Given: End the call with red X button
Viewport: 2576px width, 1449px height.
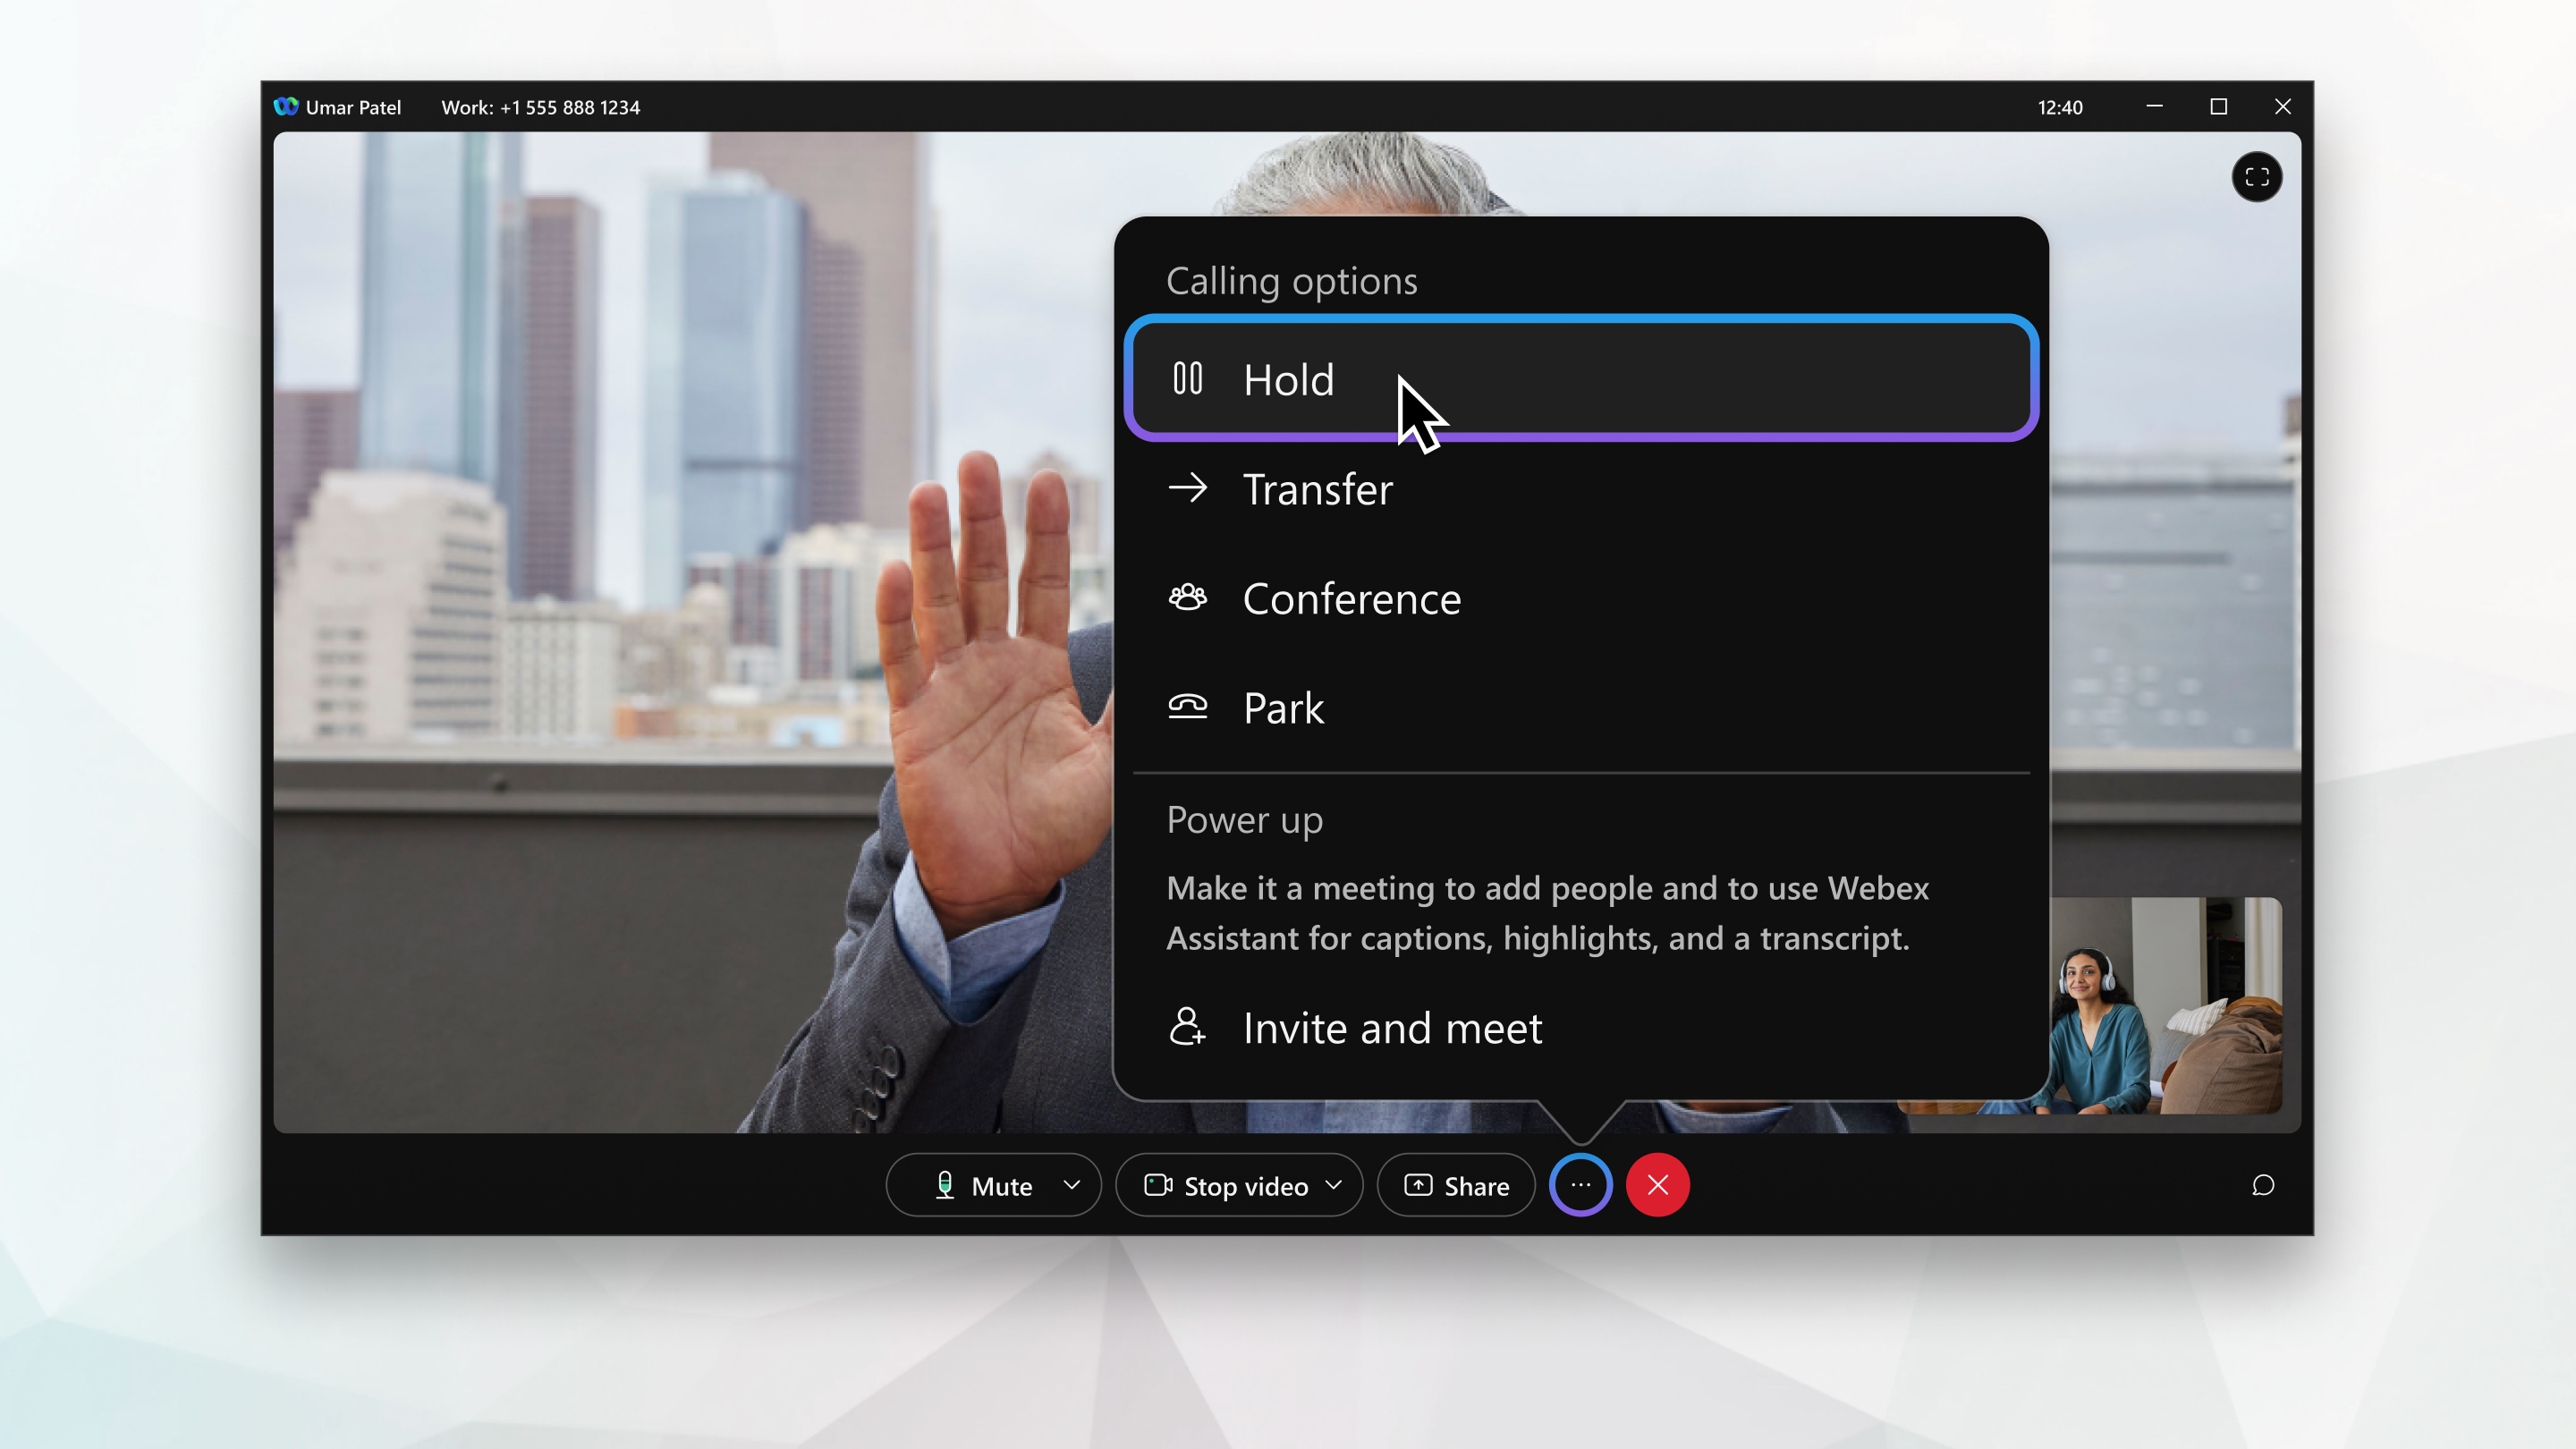Looking at the screenshot, I should (1657, 1185).
